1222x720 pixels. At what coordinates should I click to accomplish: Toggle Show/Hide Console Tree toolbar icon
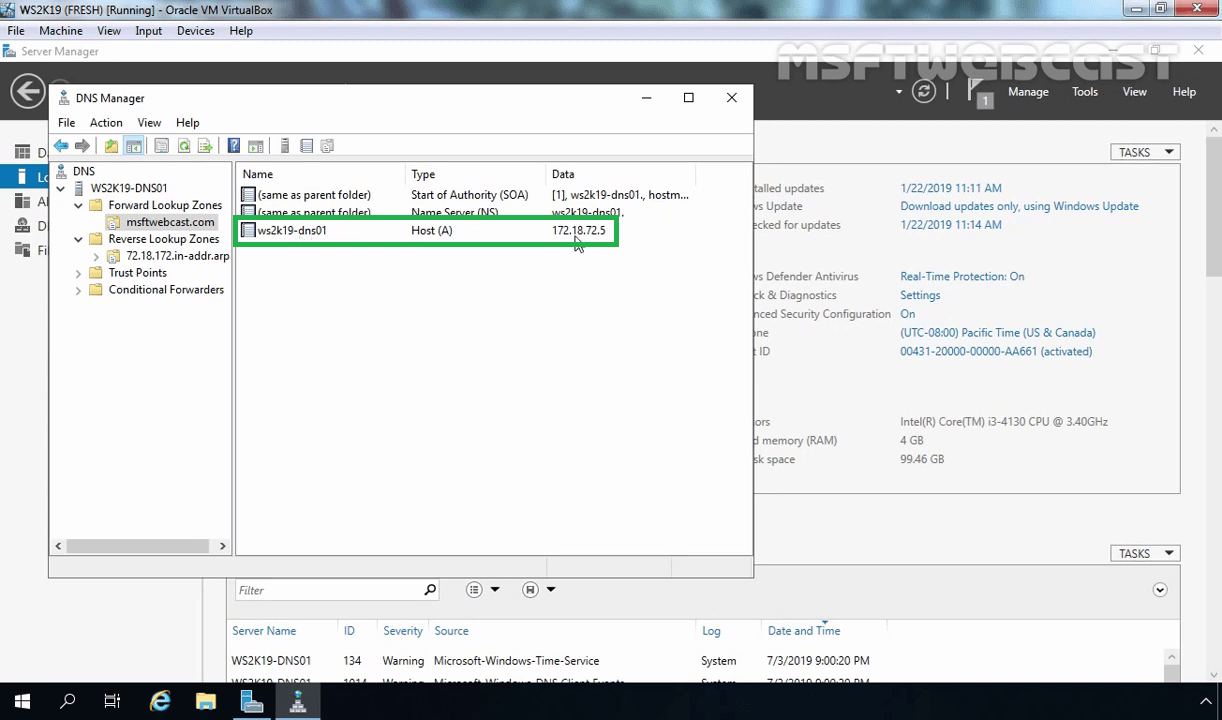click(x=133, y=146)
